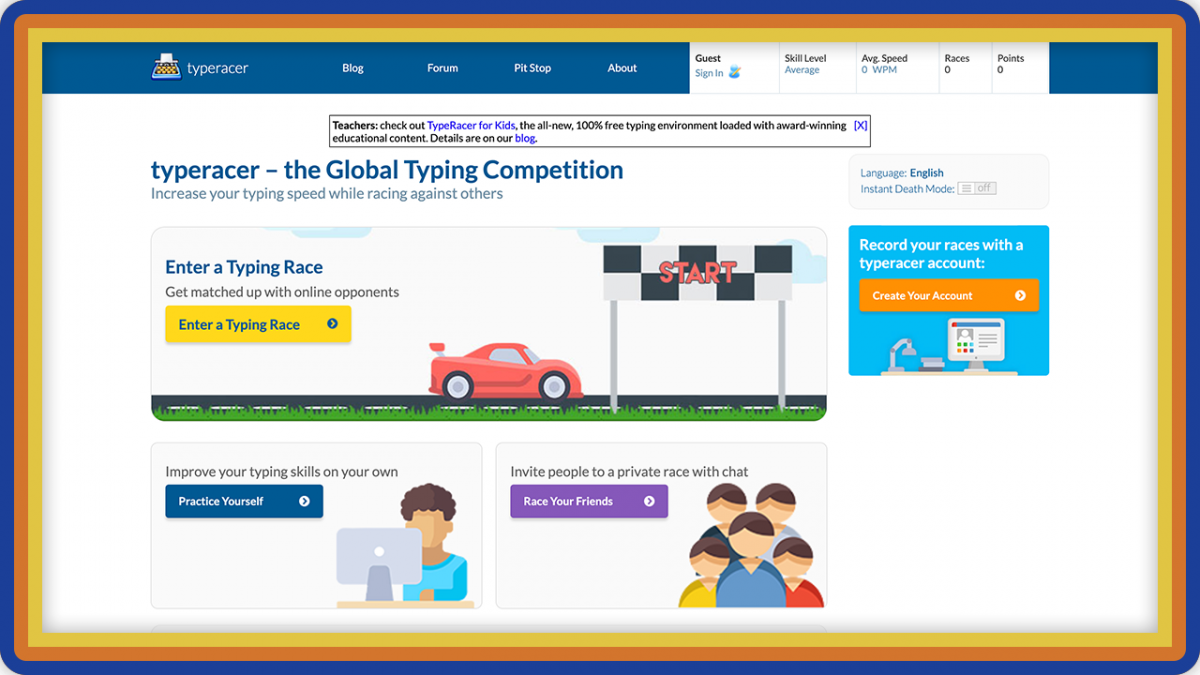
Task: Click arrow icon on Create Your Account button
Action: (1020, 295)
